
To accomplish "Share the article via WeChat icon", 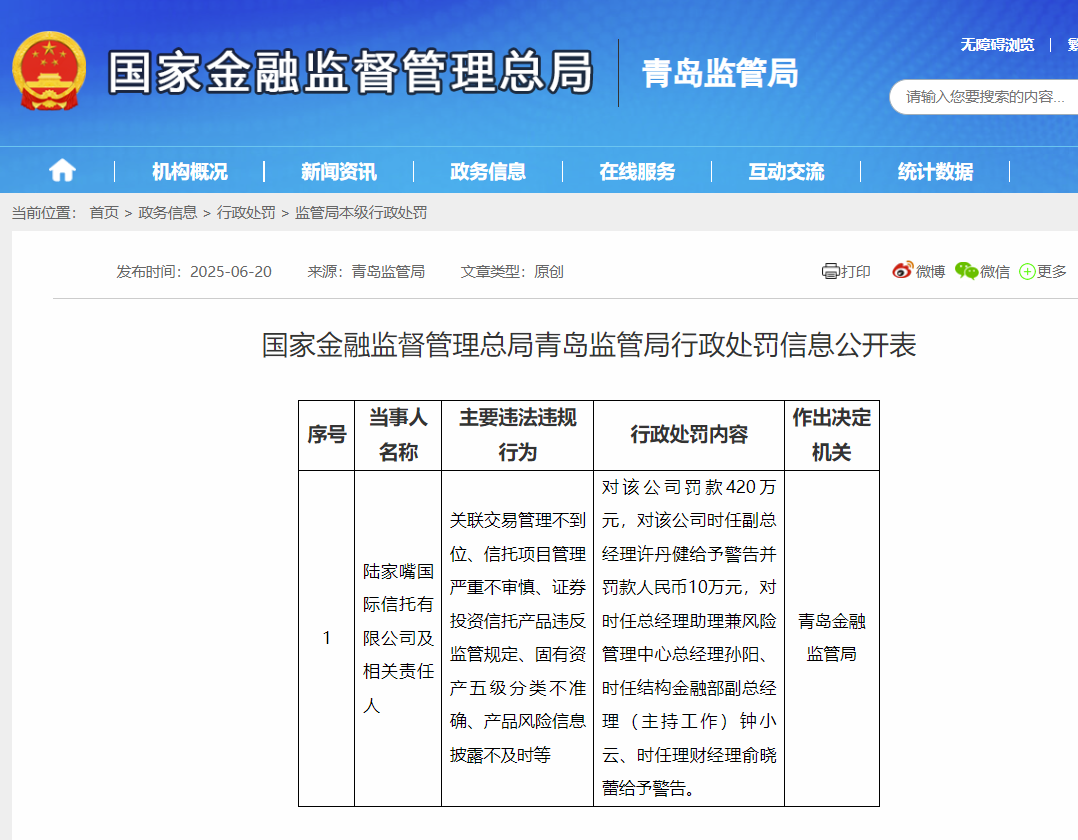I will pyautogui.click(x=966, y=271).
